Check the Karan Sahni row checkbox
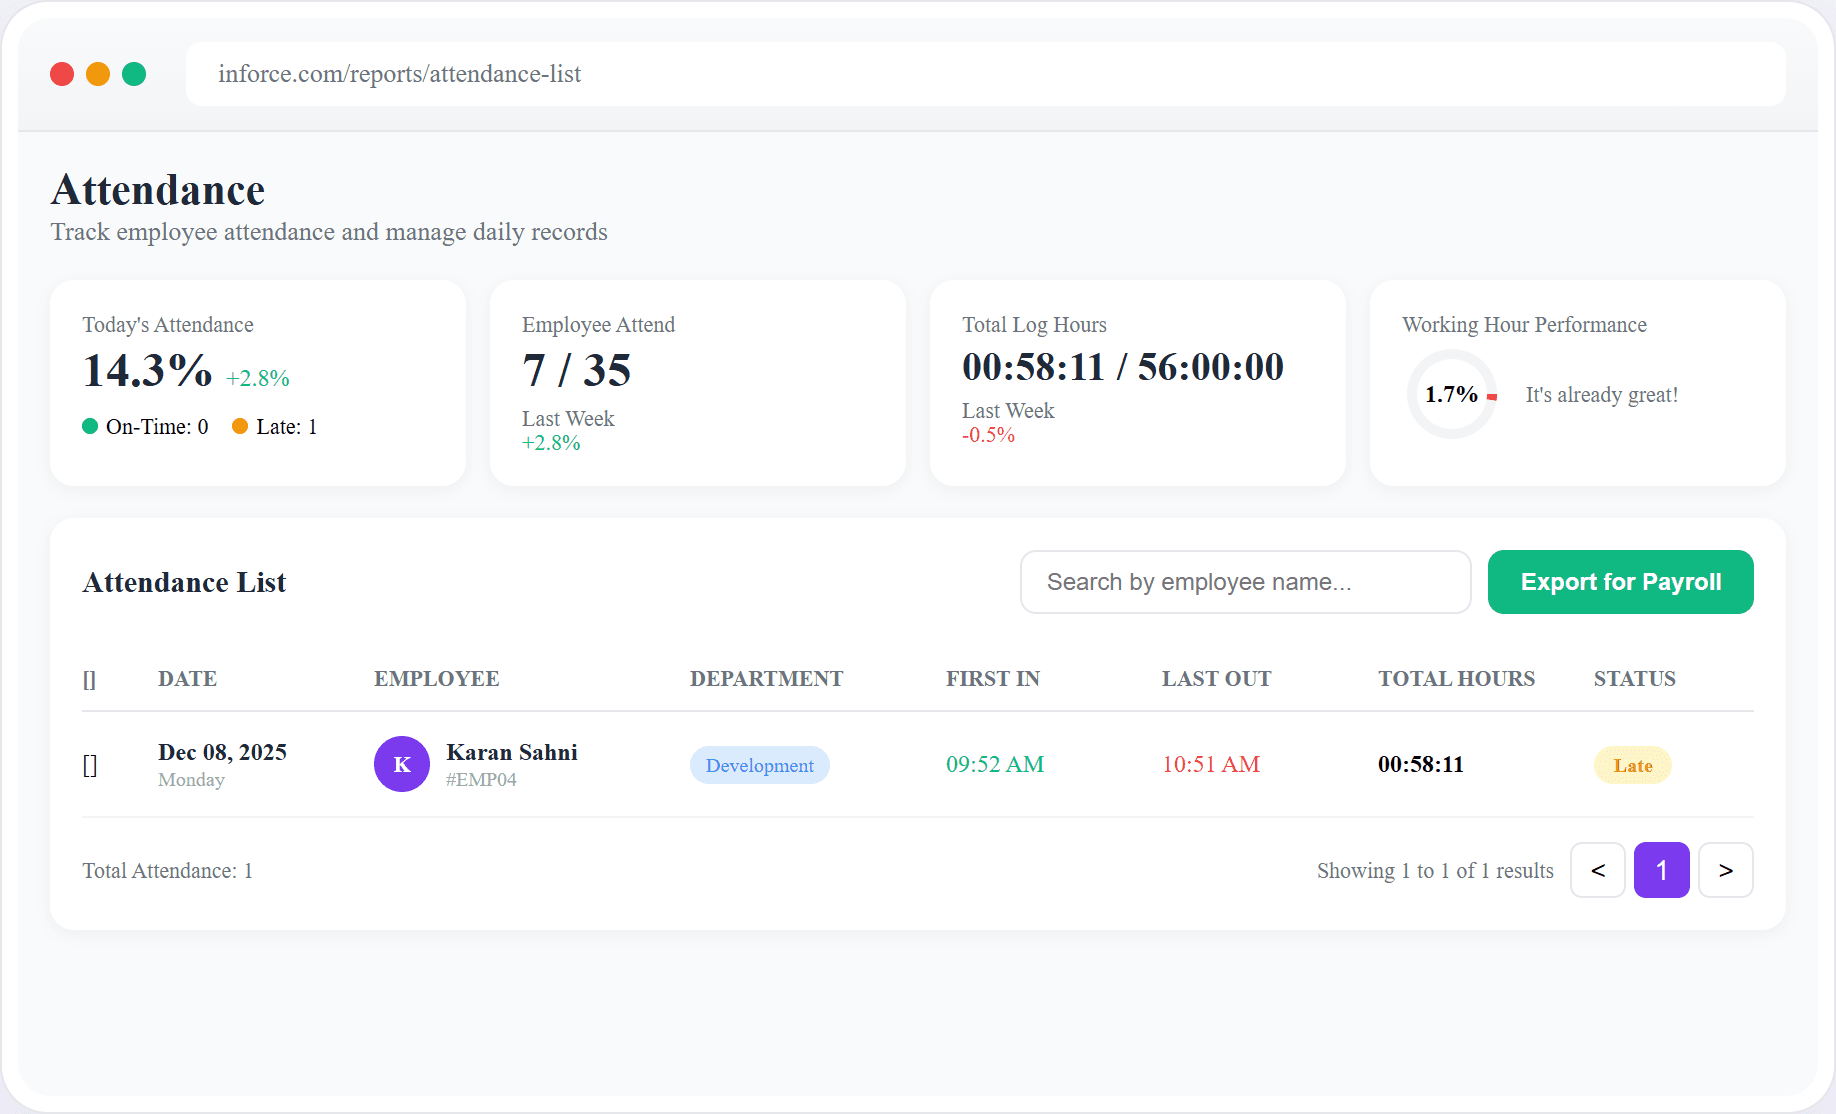 coord(89,765)
